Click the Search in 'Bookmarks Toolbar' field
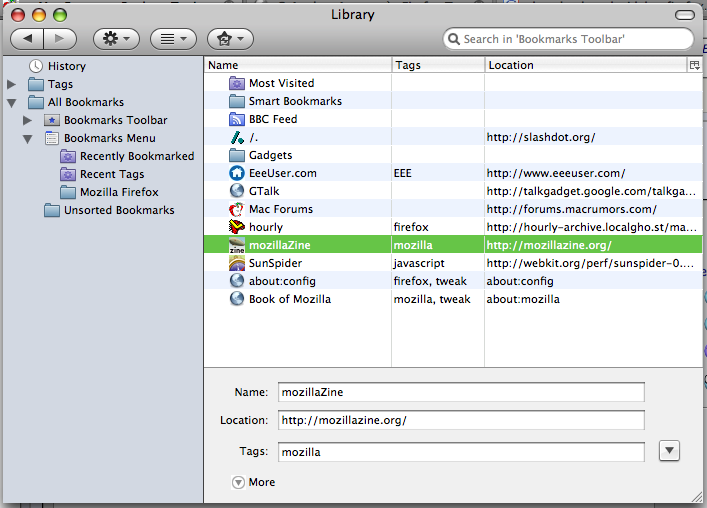This screenshot has width=707, height=508. coord(568,39)
